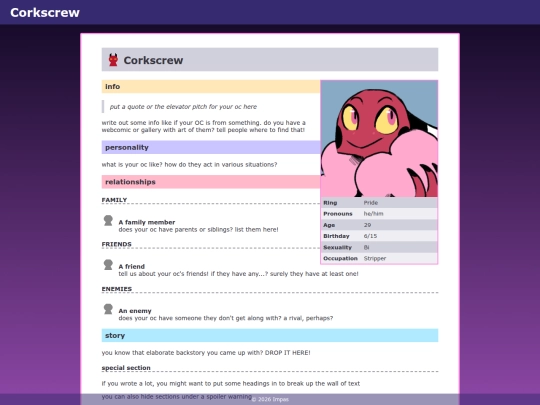540x405 pixels.
Task: Click the '© 2026 Impas' footer text
Action: click(270, 399)
